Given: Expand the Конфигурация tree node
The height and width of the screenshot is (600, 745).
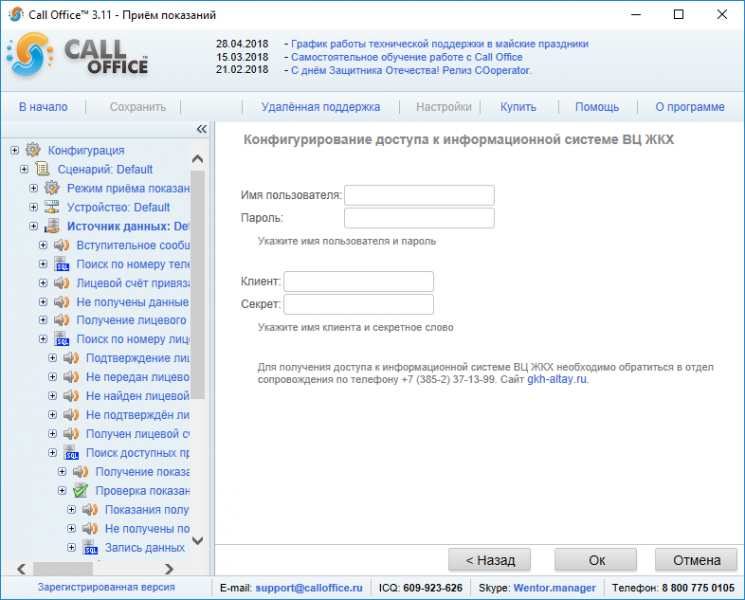Looking at the screenshot, I should click(15, 150).
